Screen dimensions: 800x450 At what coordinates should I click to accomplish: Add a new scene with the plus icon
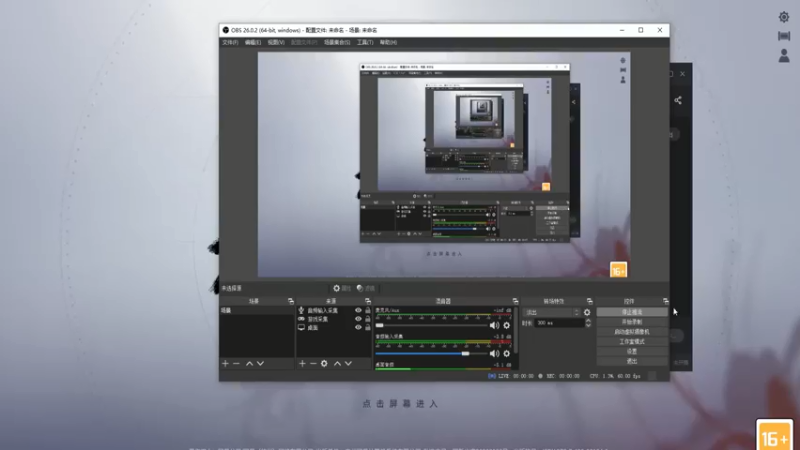[226, 363]
